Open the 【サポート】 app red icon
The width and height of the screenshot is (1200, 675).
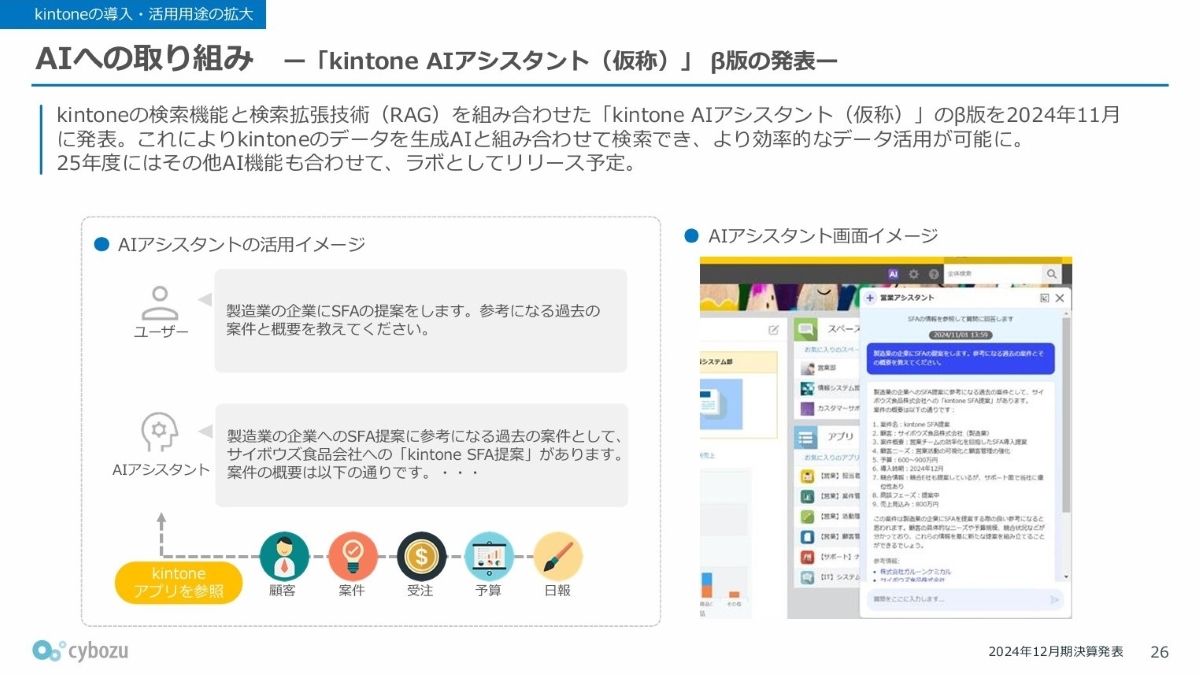pyautogui.click(x=807, y=557)
